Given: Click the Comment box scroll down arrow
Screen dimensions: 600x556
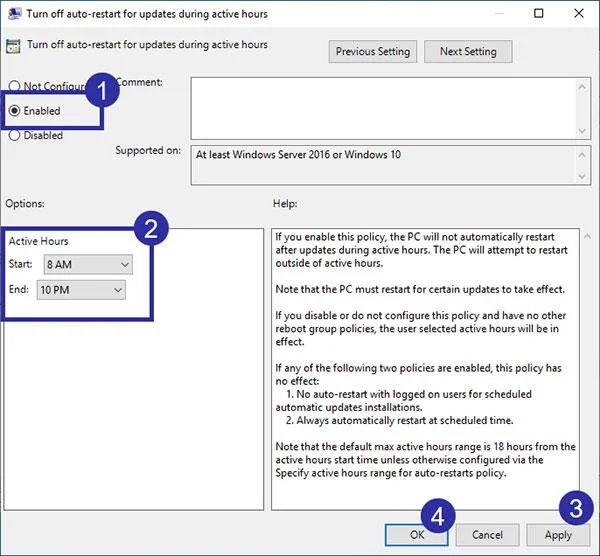Looking at the screenshot, I should [582, 131].
